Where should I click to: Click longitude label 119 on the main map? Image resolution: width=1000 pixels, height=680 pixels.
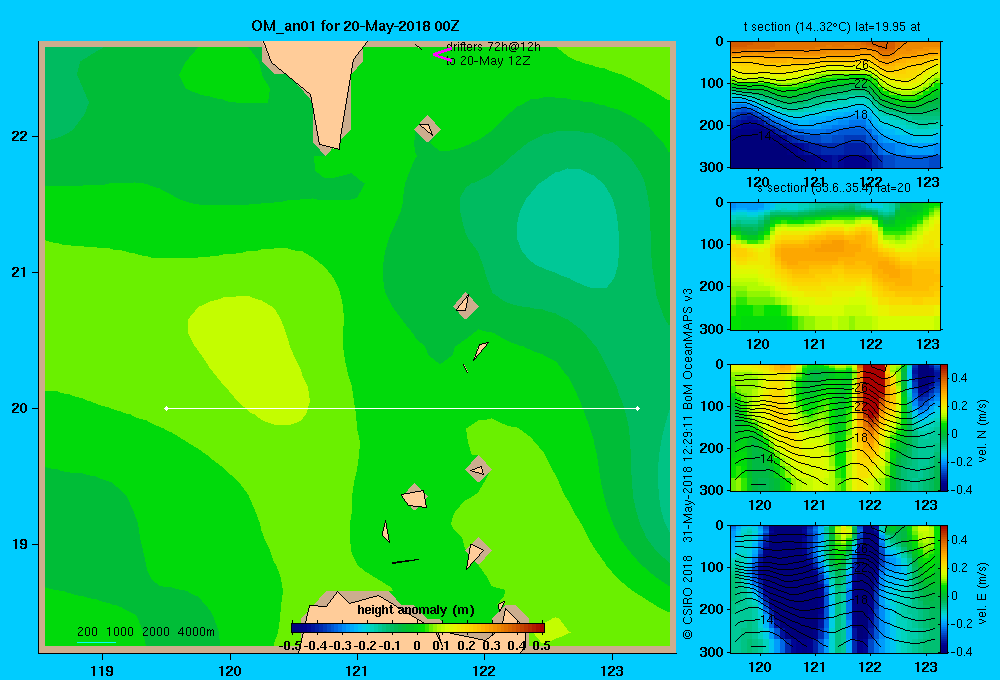click(x=103, y=670)
